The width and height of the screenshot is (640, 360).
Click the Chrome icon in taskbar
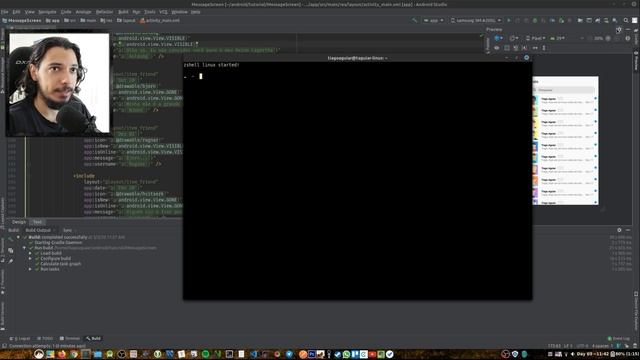point(73,354)
